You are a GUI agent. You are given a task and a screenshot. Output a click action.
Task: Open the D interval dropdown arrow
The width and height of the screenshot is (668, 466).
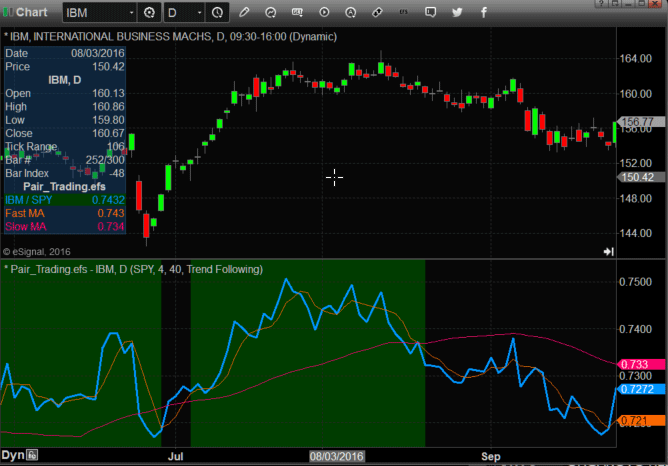[199, 13]
